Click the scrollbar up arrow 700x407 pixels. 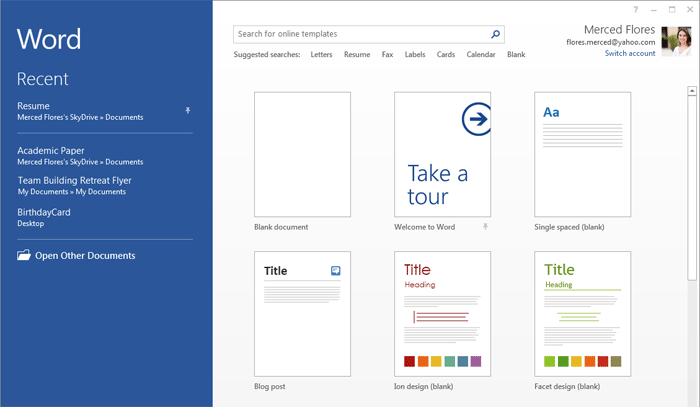pyautogui.click(x=692, y=91)
